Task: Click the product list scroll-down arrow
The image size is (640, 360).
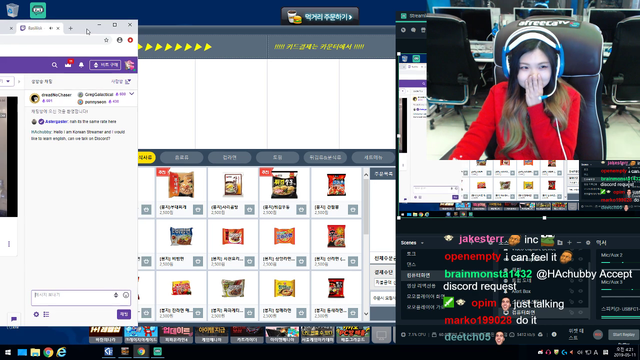Action: [366, 313]
